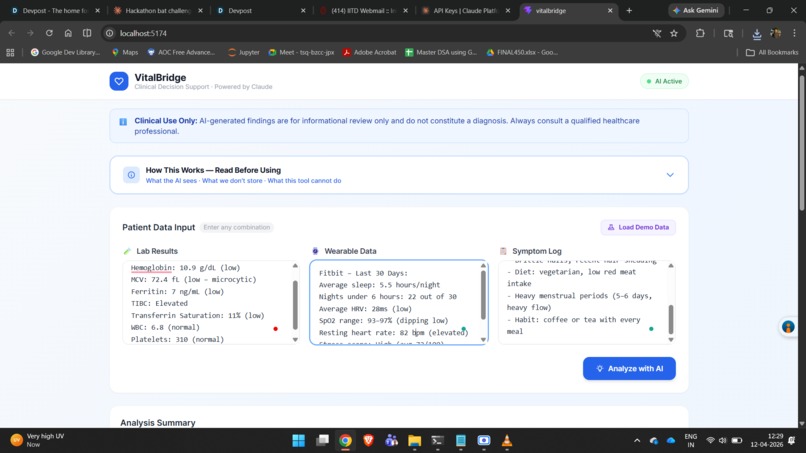The height and width of the screenshot is (453, 806).
Task: Click the Lab Results scroll down arrow
Action: click(295, 339)
